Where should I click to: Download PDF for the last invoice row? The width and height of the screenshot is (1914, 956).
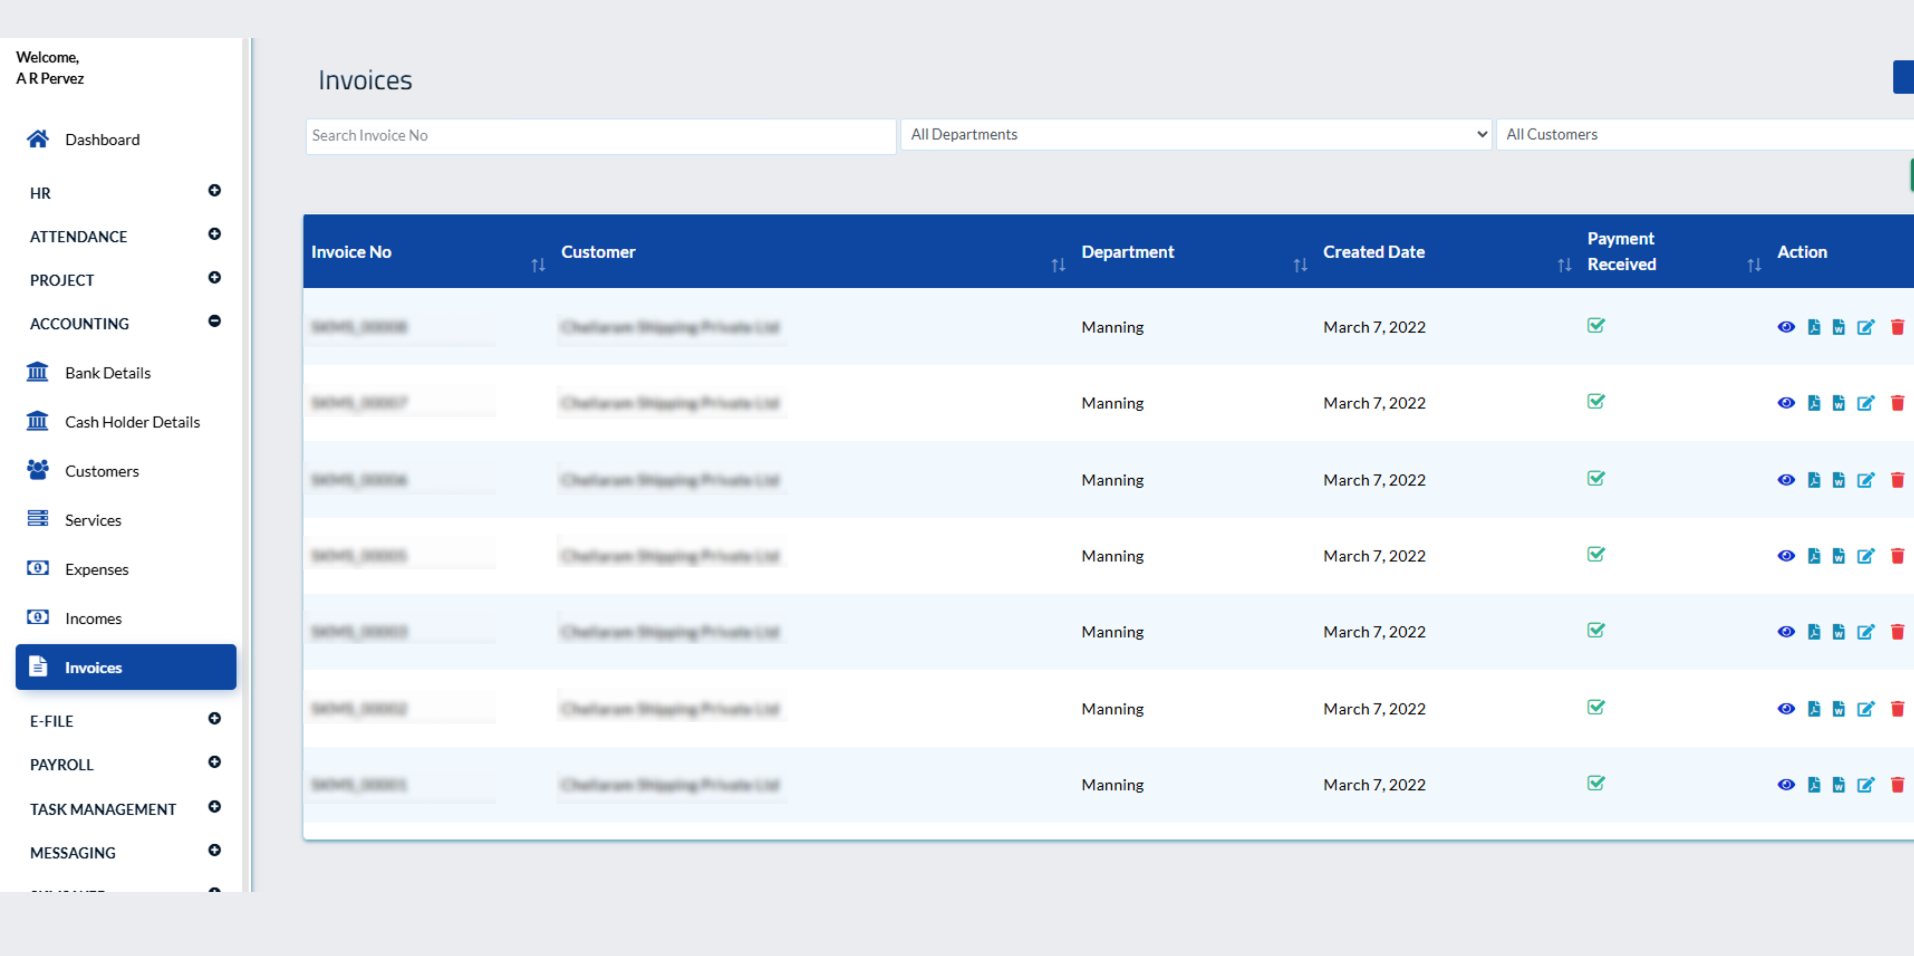coord(1814,785)
